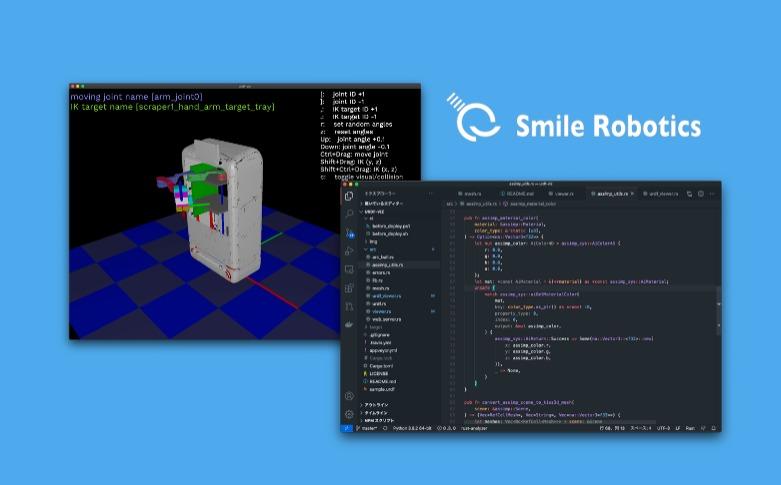Open Cargo.toml in the file tree
The width and height of the screenshot is (781, 485).
tap(381, 366)
